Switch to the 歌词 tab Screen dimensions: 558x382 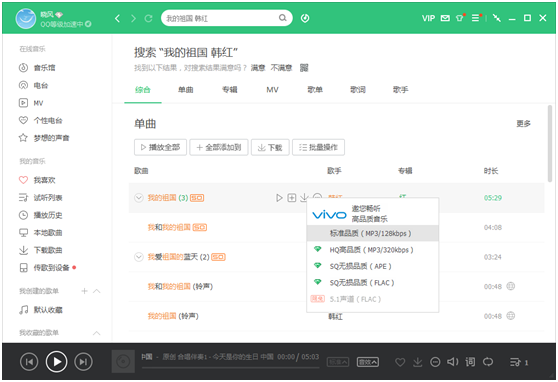tap(358, 90)
